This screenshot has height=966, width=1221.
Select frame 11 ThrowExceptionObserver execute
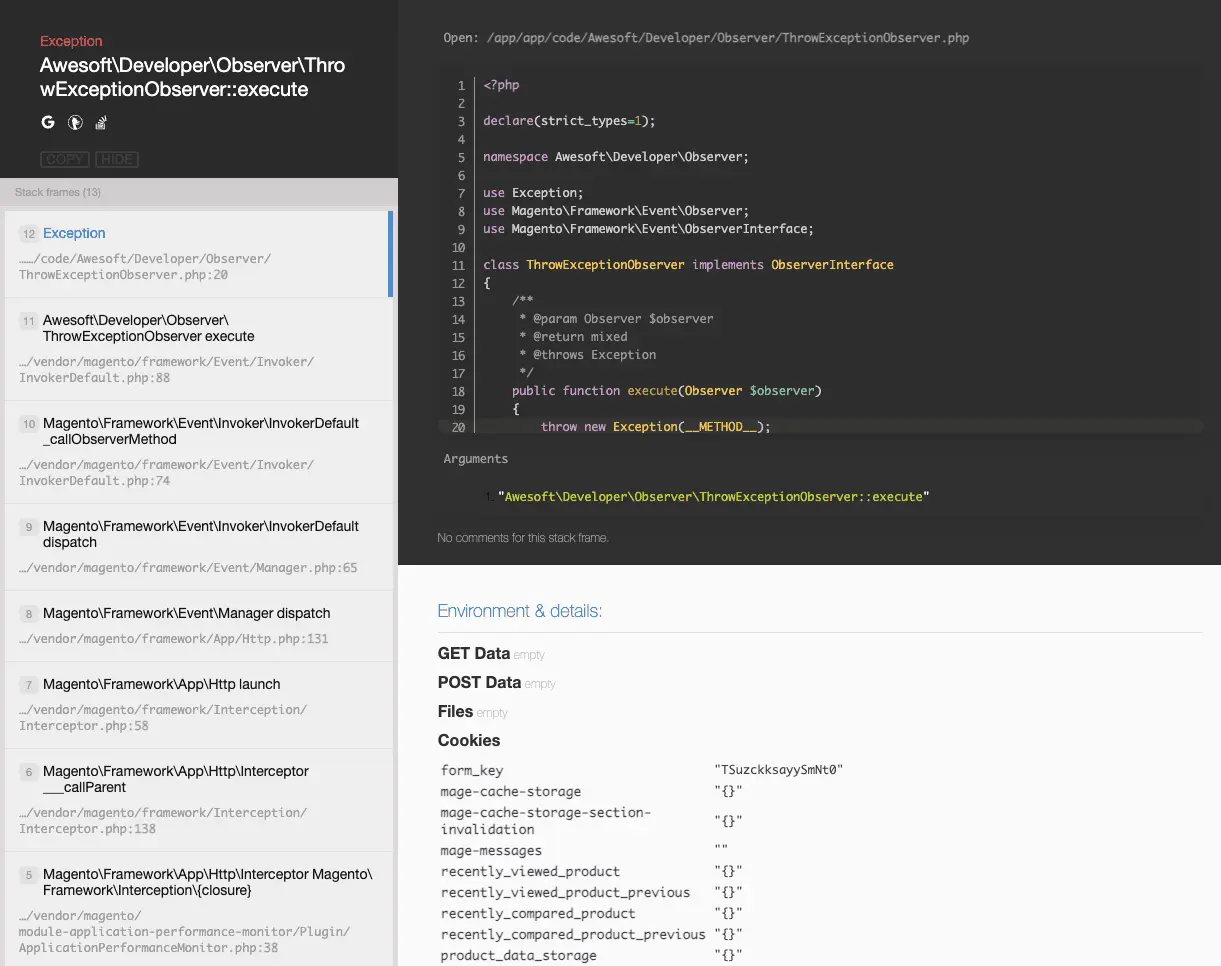click(148, 328)
